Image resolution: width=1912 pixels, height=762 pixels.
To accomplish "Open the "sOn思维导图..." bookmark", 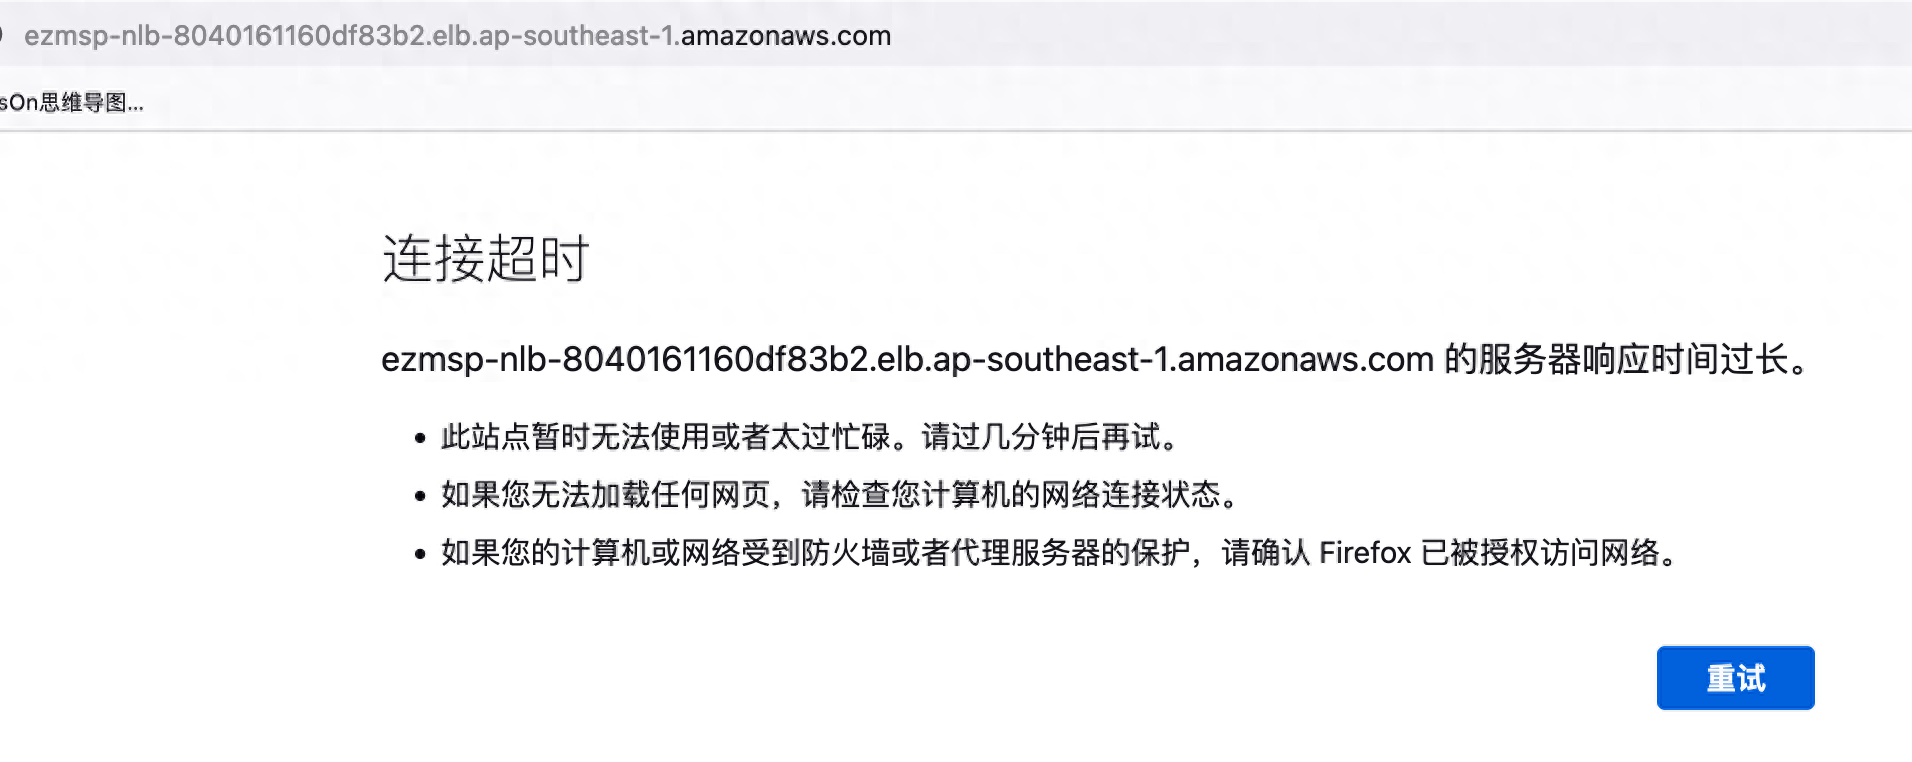I will coord(72,102).
